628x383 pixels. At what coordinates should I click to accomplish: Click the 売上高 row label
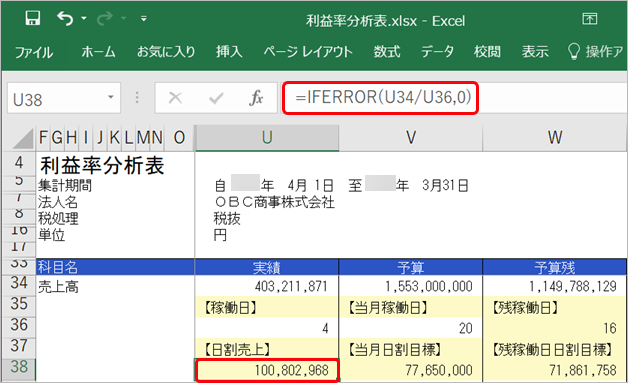point(58,286)
